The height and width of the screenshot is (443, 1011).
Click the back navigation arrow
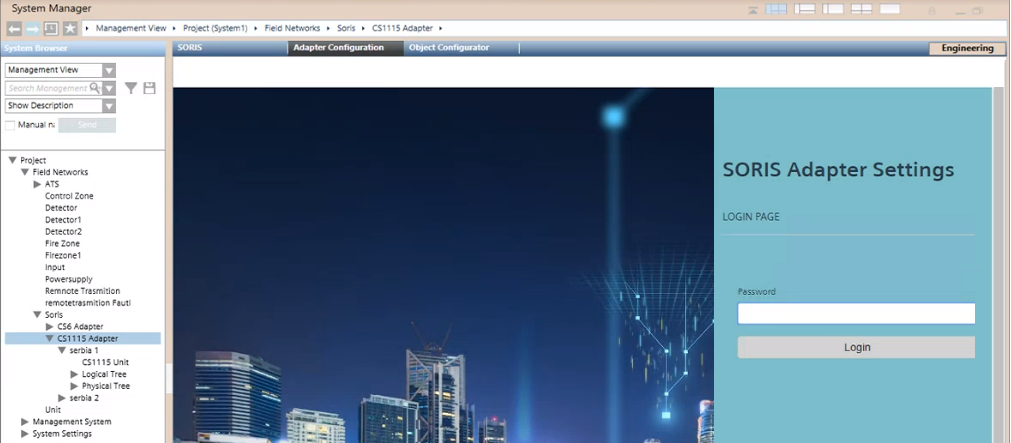pyautogui.click(x=14, y=28)
